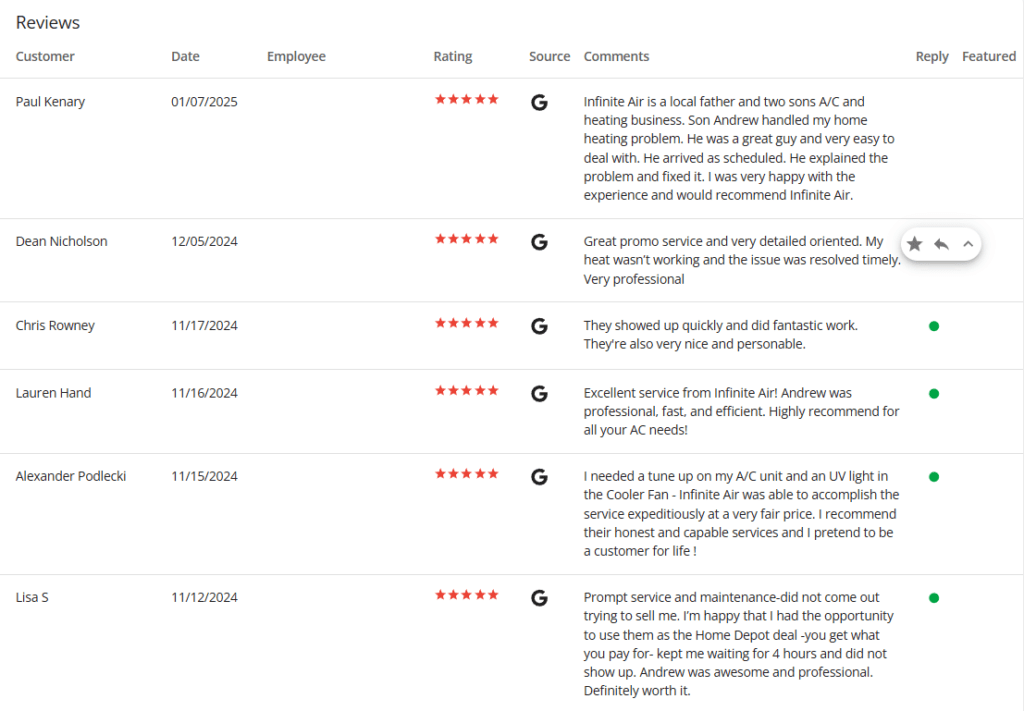Collapse the hover action menu chevron
The width and height of the screenshot is (1024, 711).
[967, 244]
